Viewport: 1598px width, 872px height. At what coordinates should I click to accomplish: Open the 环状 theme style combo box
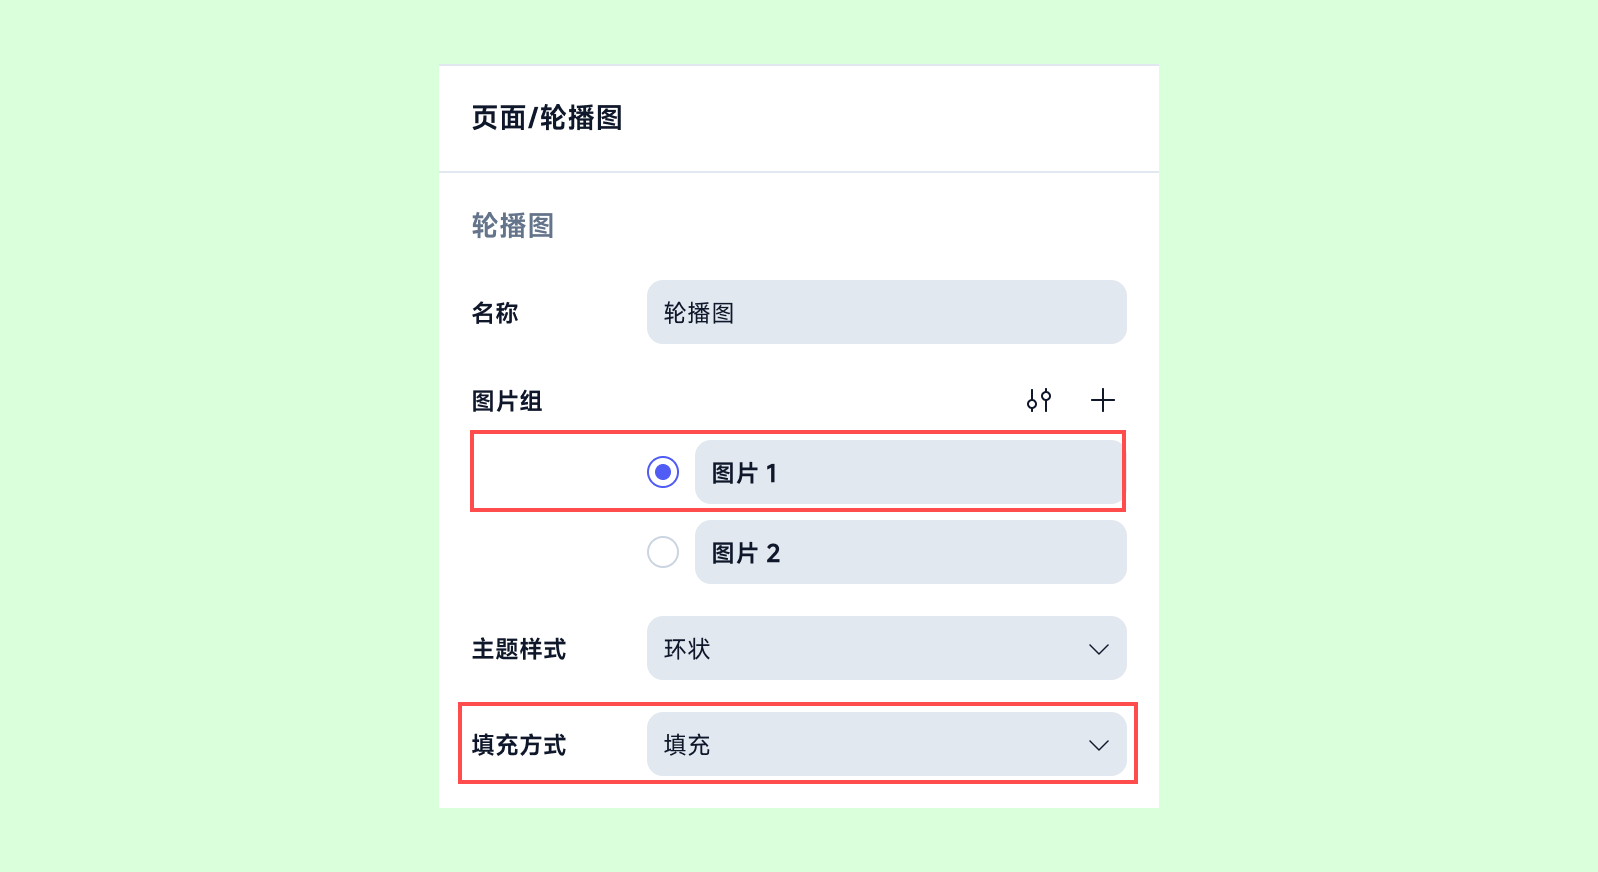point(887,648)
